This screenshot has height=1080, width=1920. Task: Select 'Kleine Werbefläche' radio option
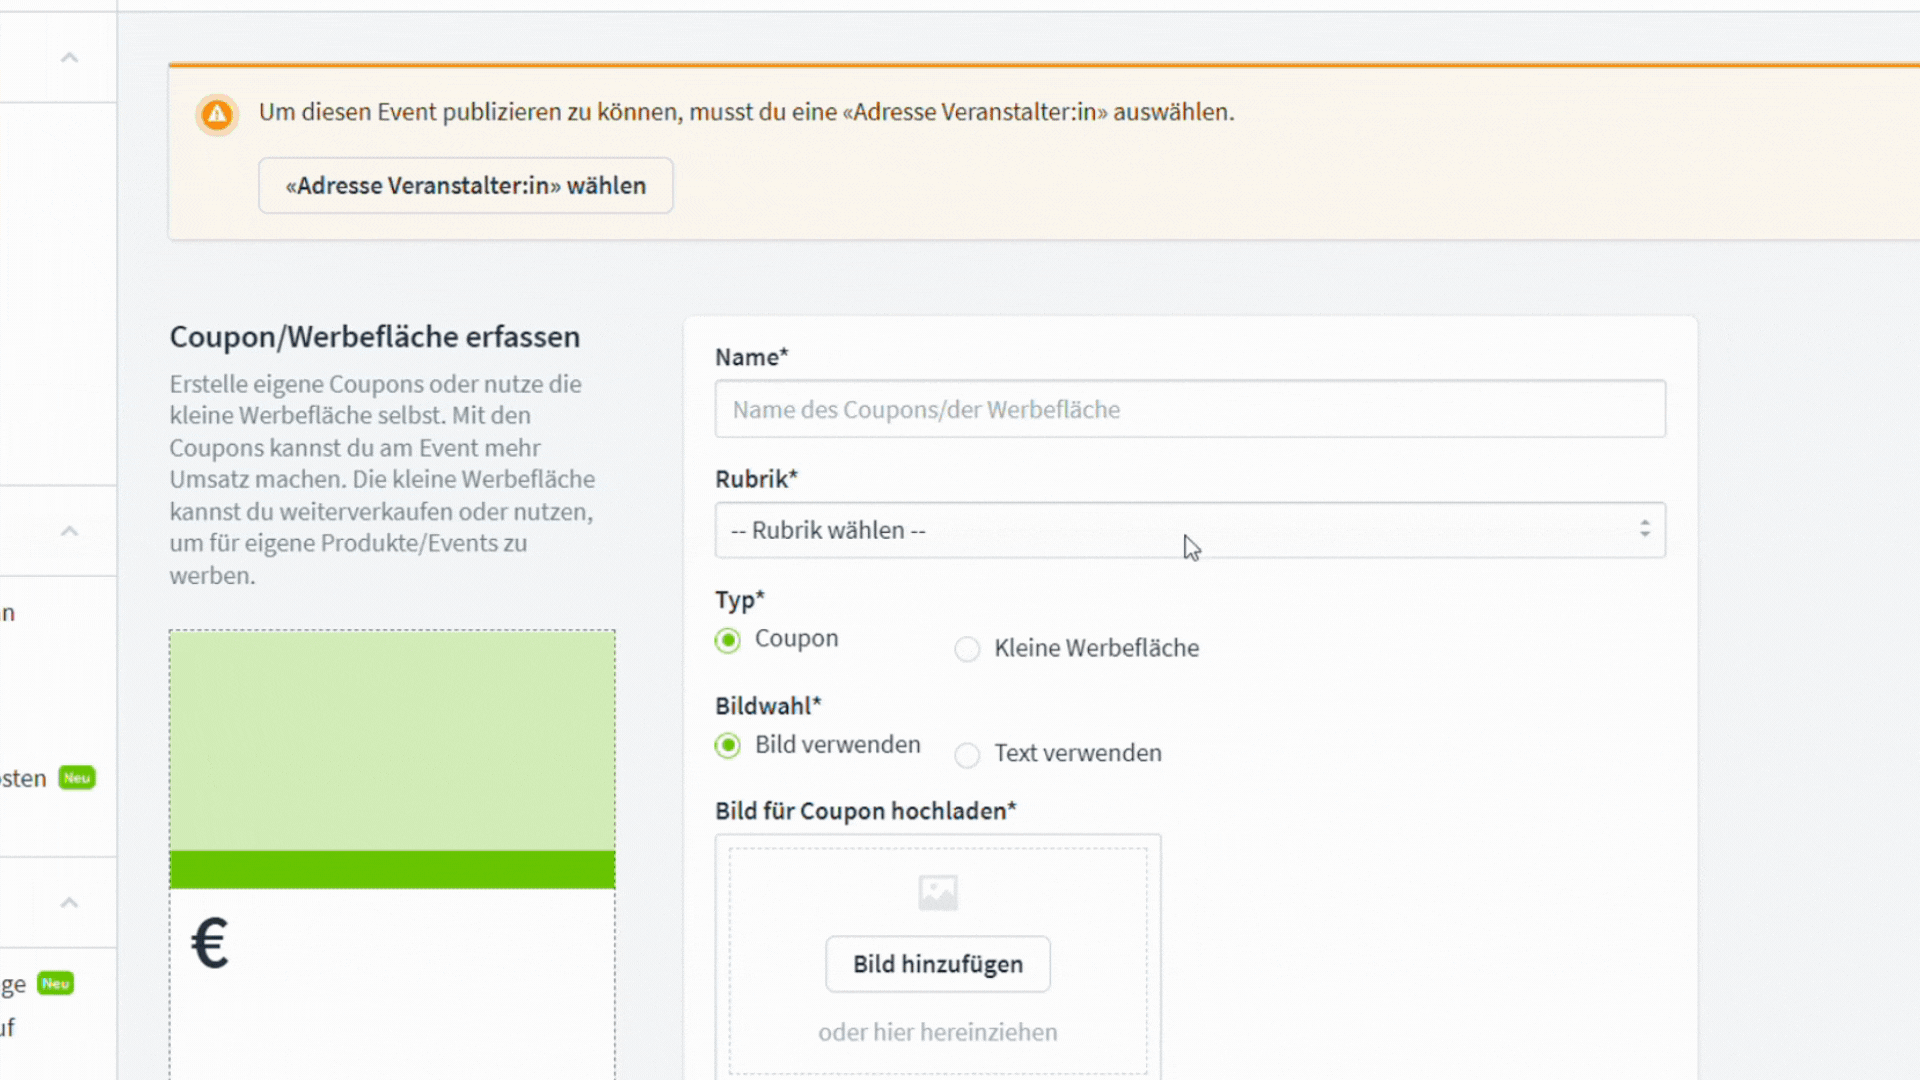[967, 649]
